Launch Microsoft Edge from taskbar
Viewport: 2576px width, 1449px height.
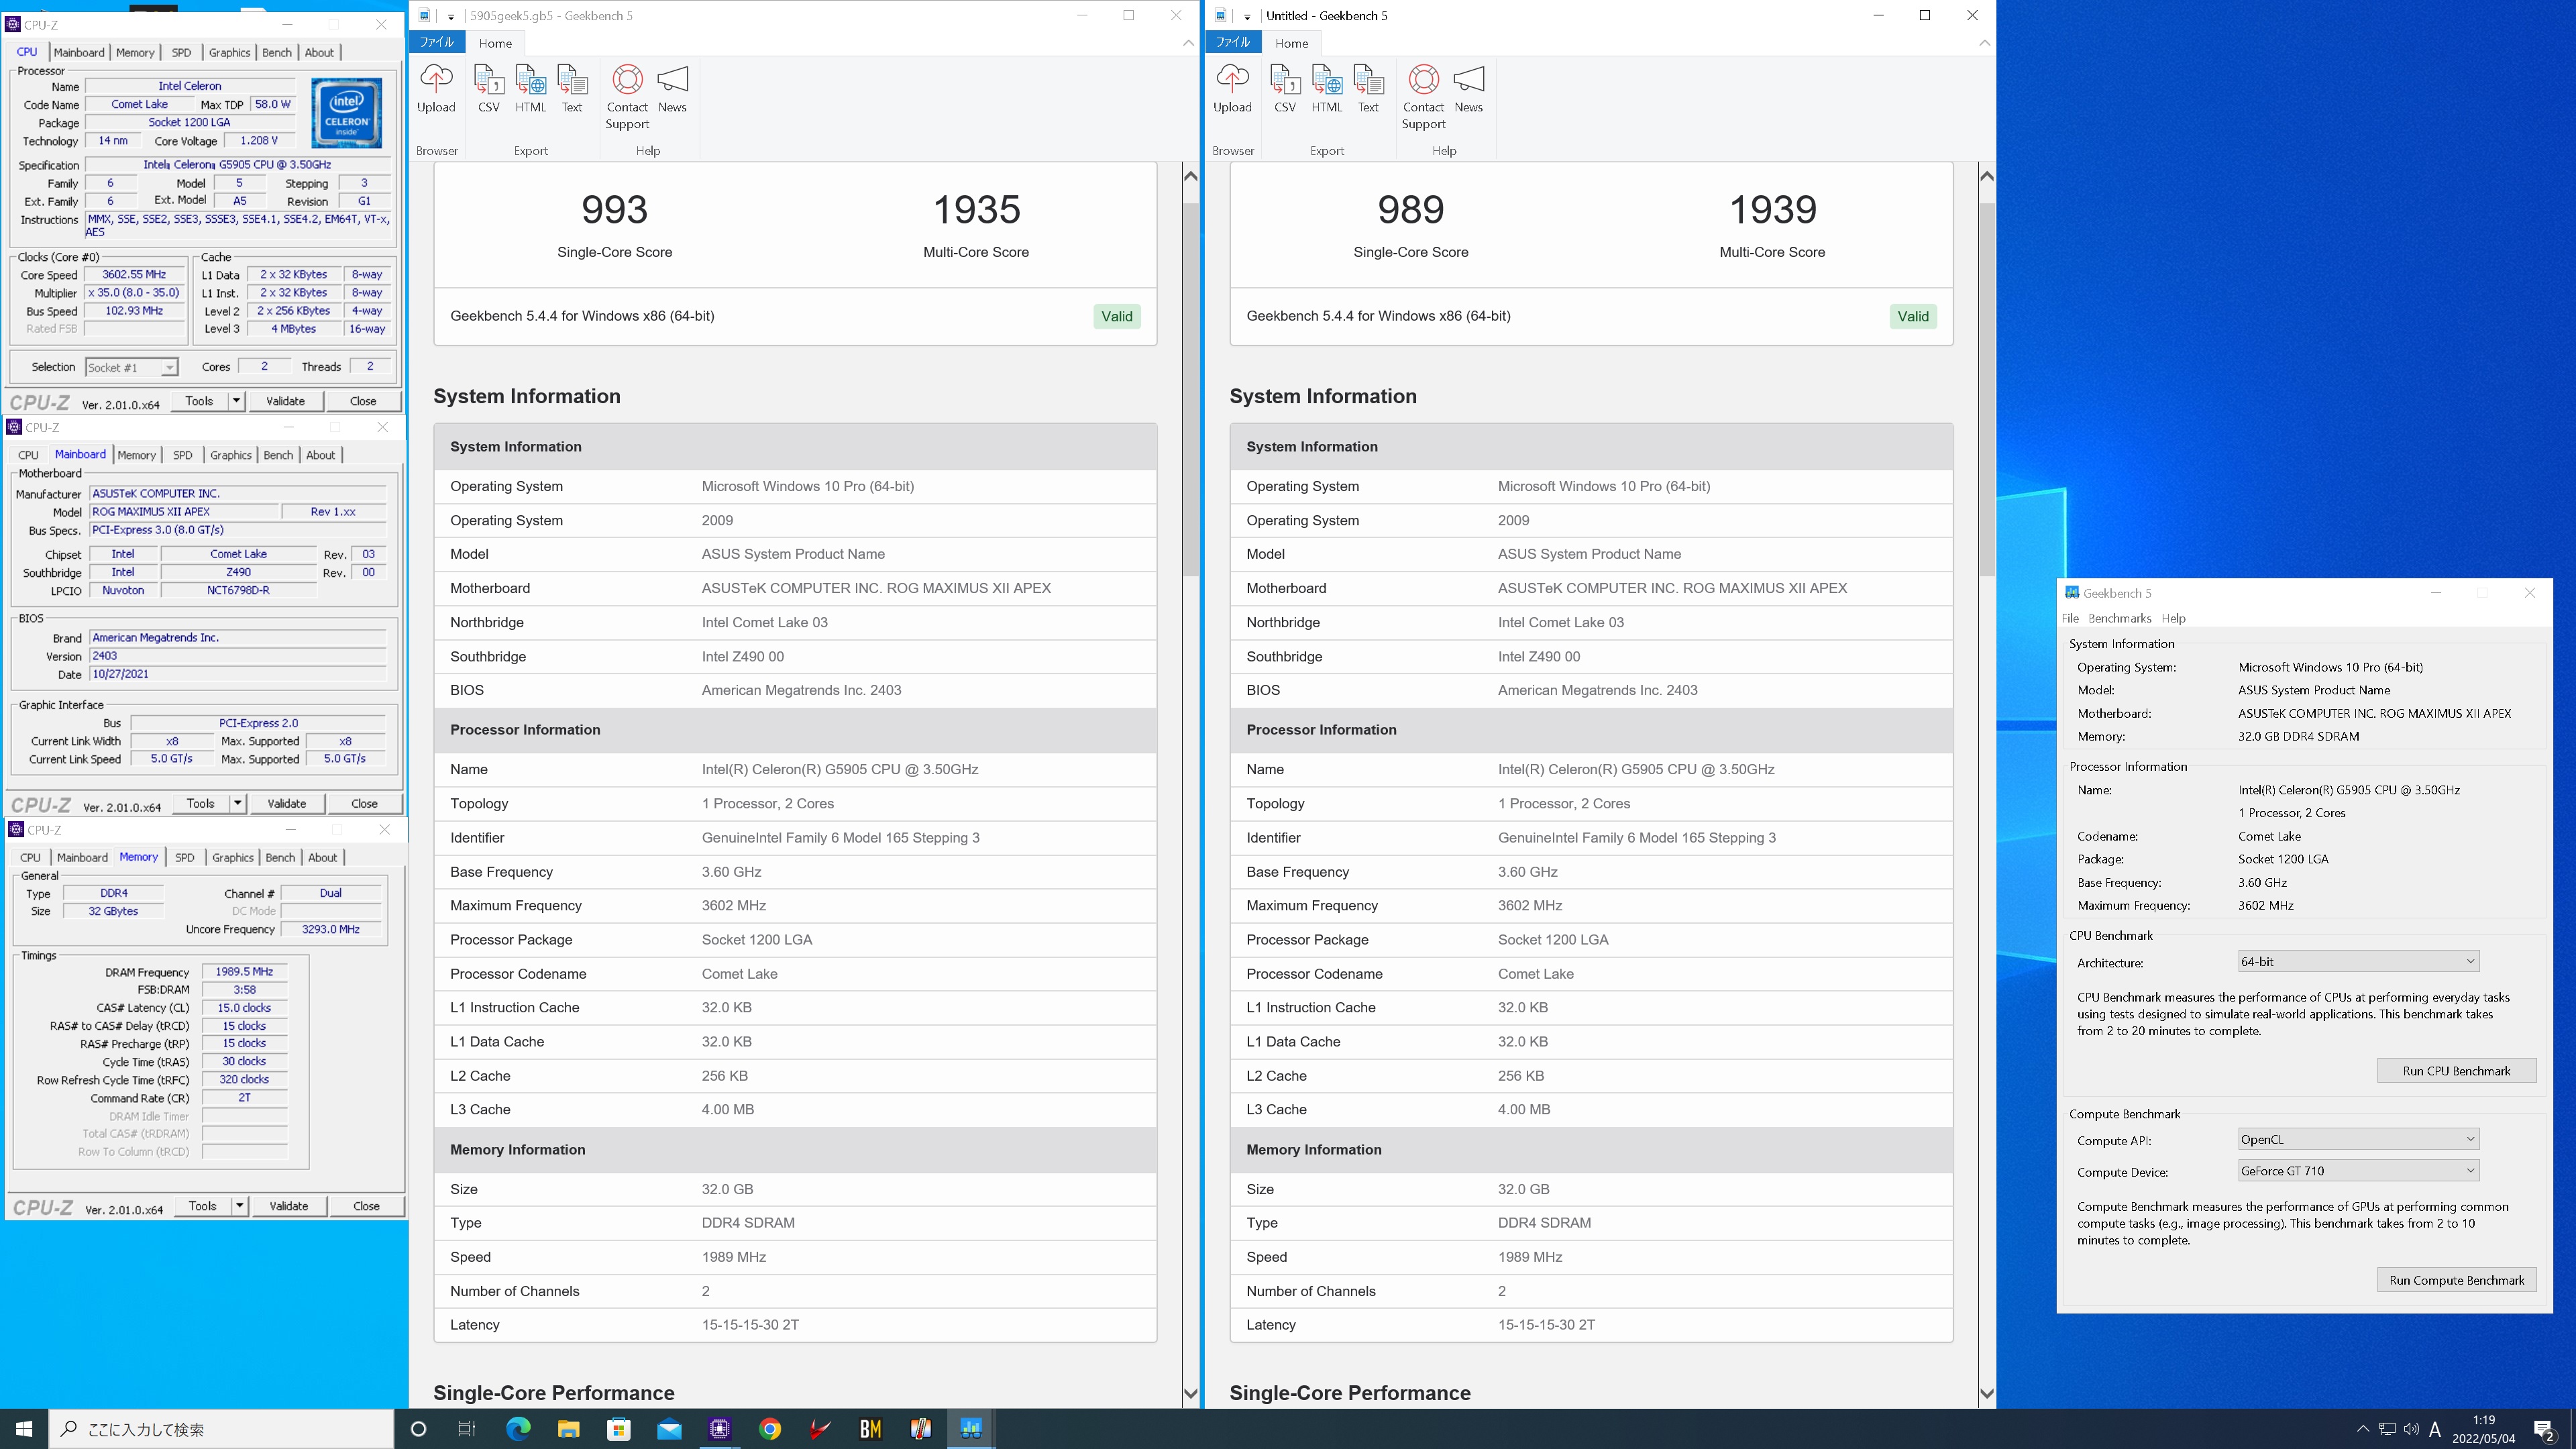click(518, 1429)
